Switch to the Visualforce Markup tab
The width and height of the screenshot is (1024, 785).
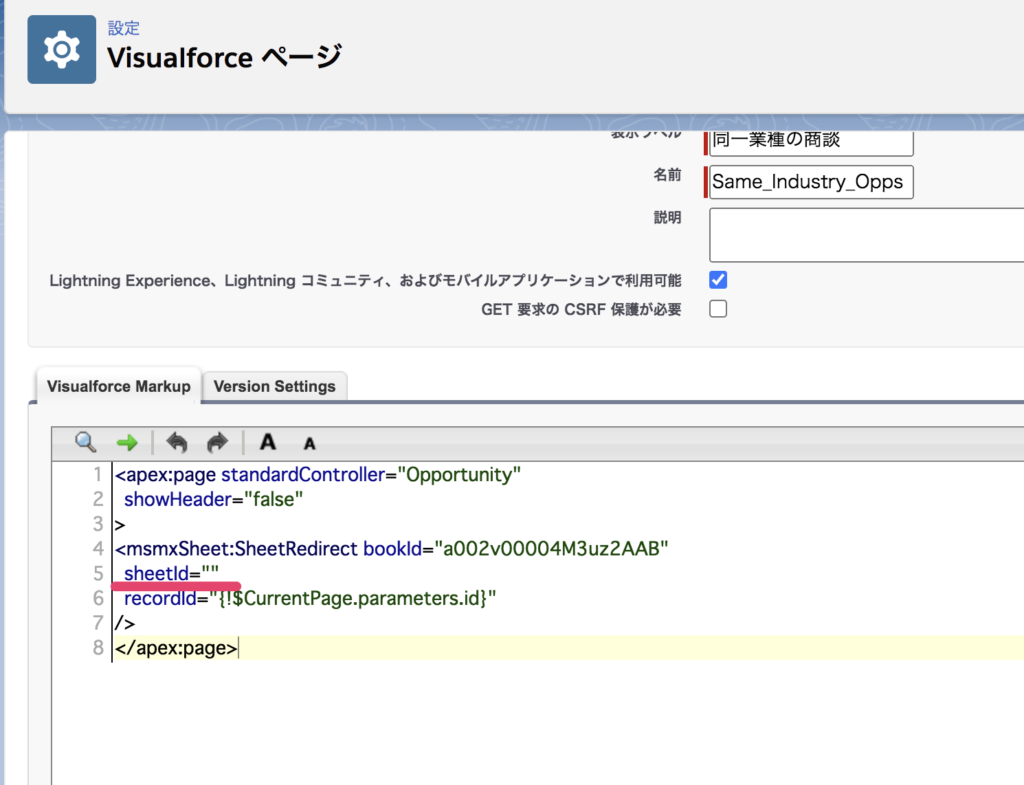(118, 386)
